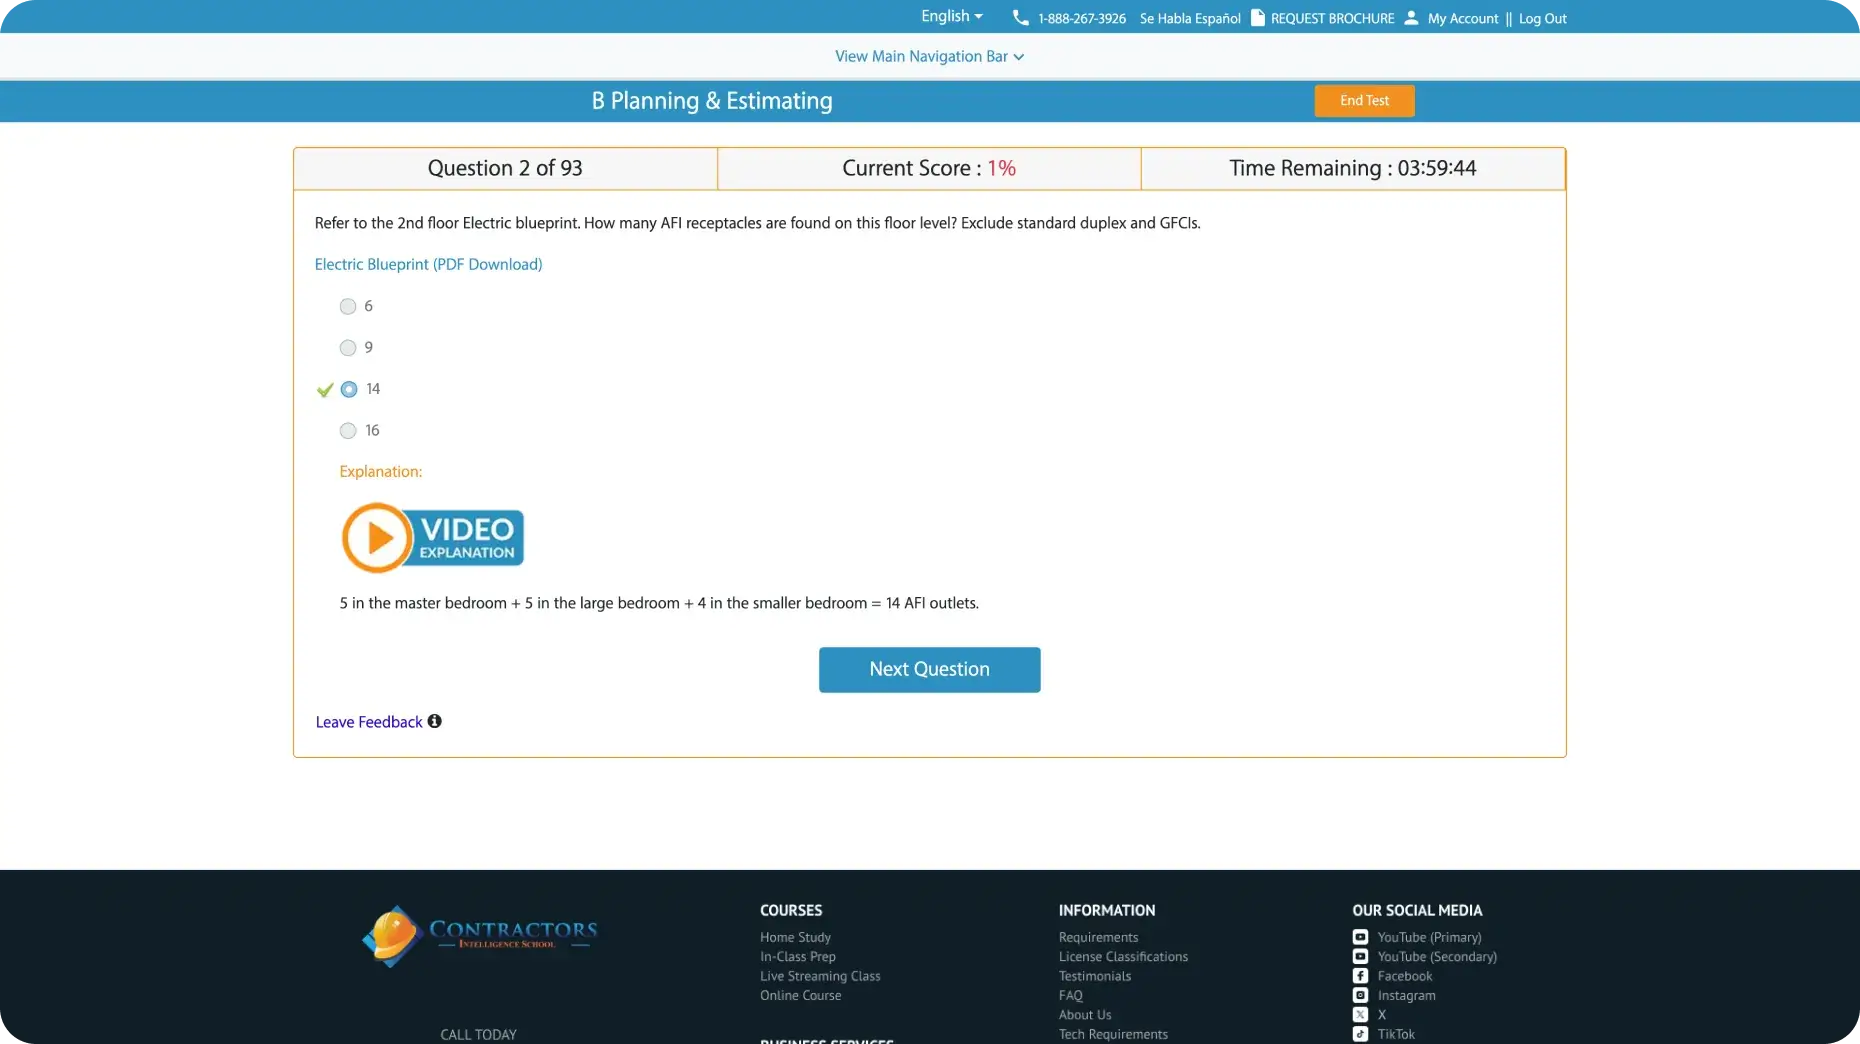This screenshot has height=1044, width=1860.
Task: Select the radio button for 14
Action: point(349,390)
